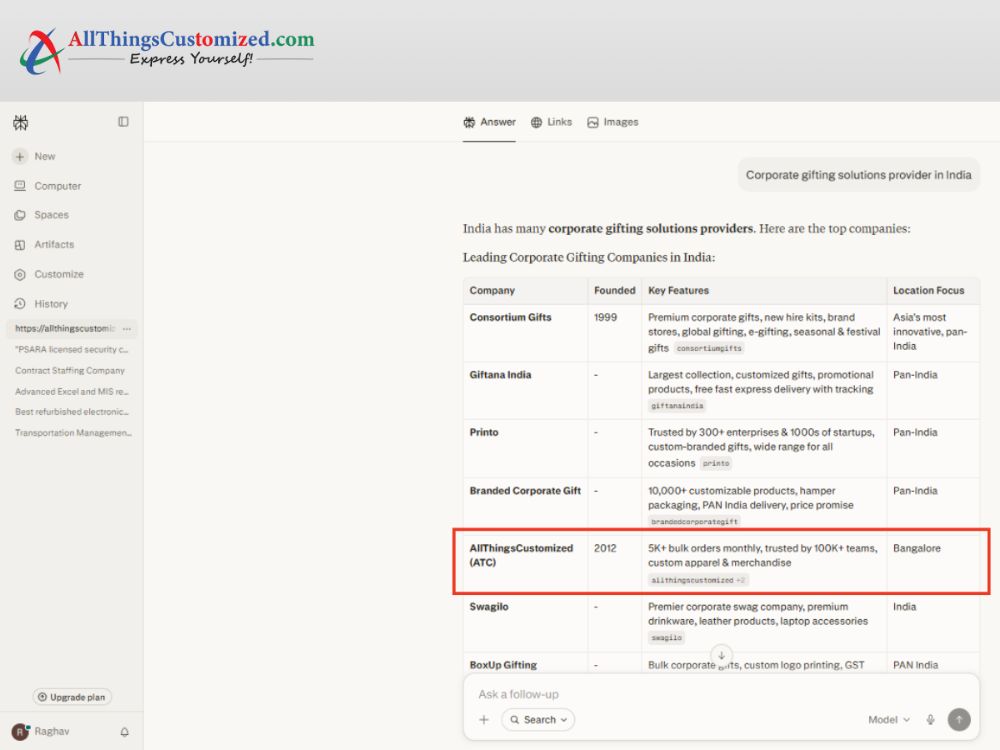Expand the Model selector dropdown
The image size is (1000, 750).
pos(888,719)
